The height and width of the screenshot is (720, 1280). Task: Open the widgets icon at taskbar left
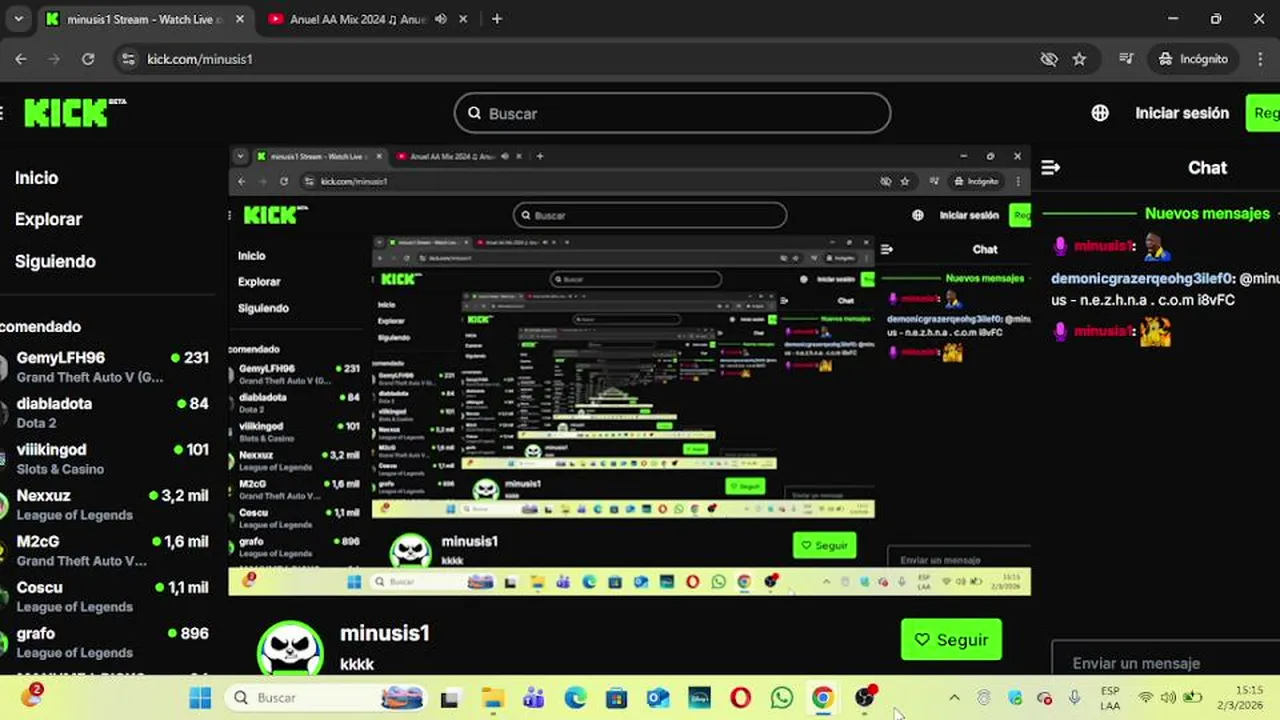[x=32, y=696]
